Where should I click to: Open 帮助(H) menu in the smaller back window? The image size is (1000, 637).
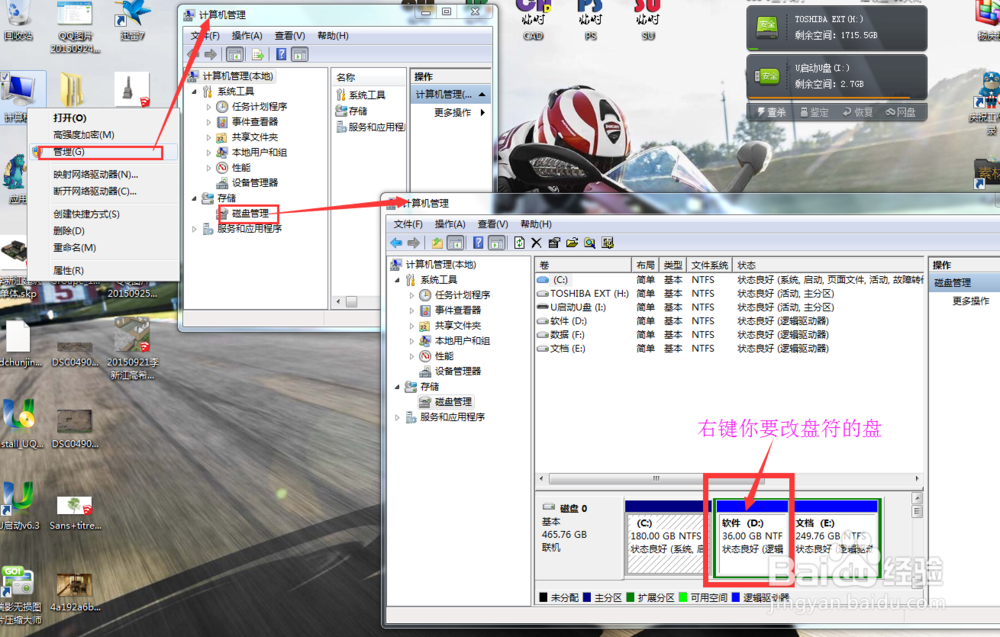(x=333, y=36)
